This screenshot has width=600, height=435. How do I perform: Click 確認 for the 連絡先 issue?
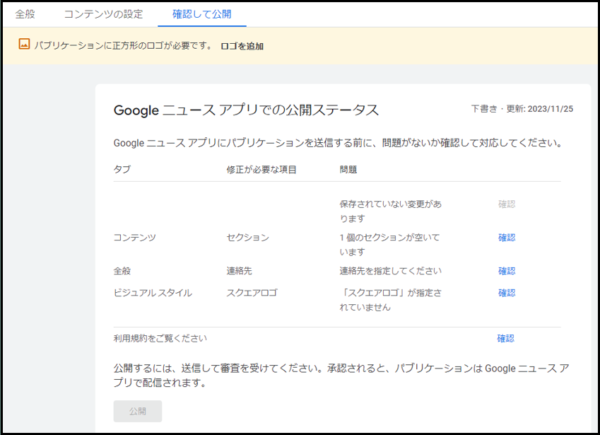[x=507, y=271]
